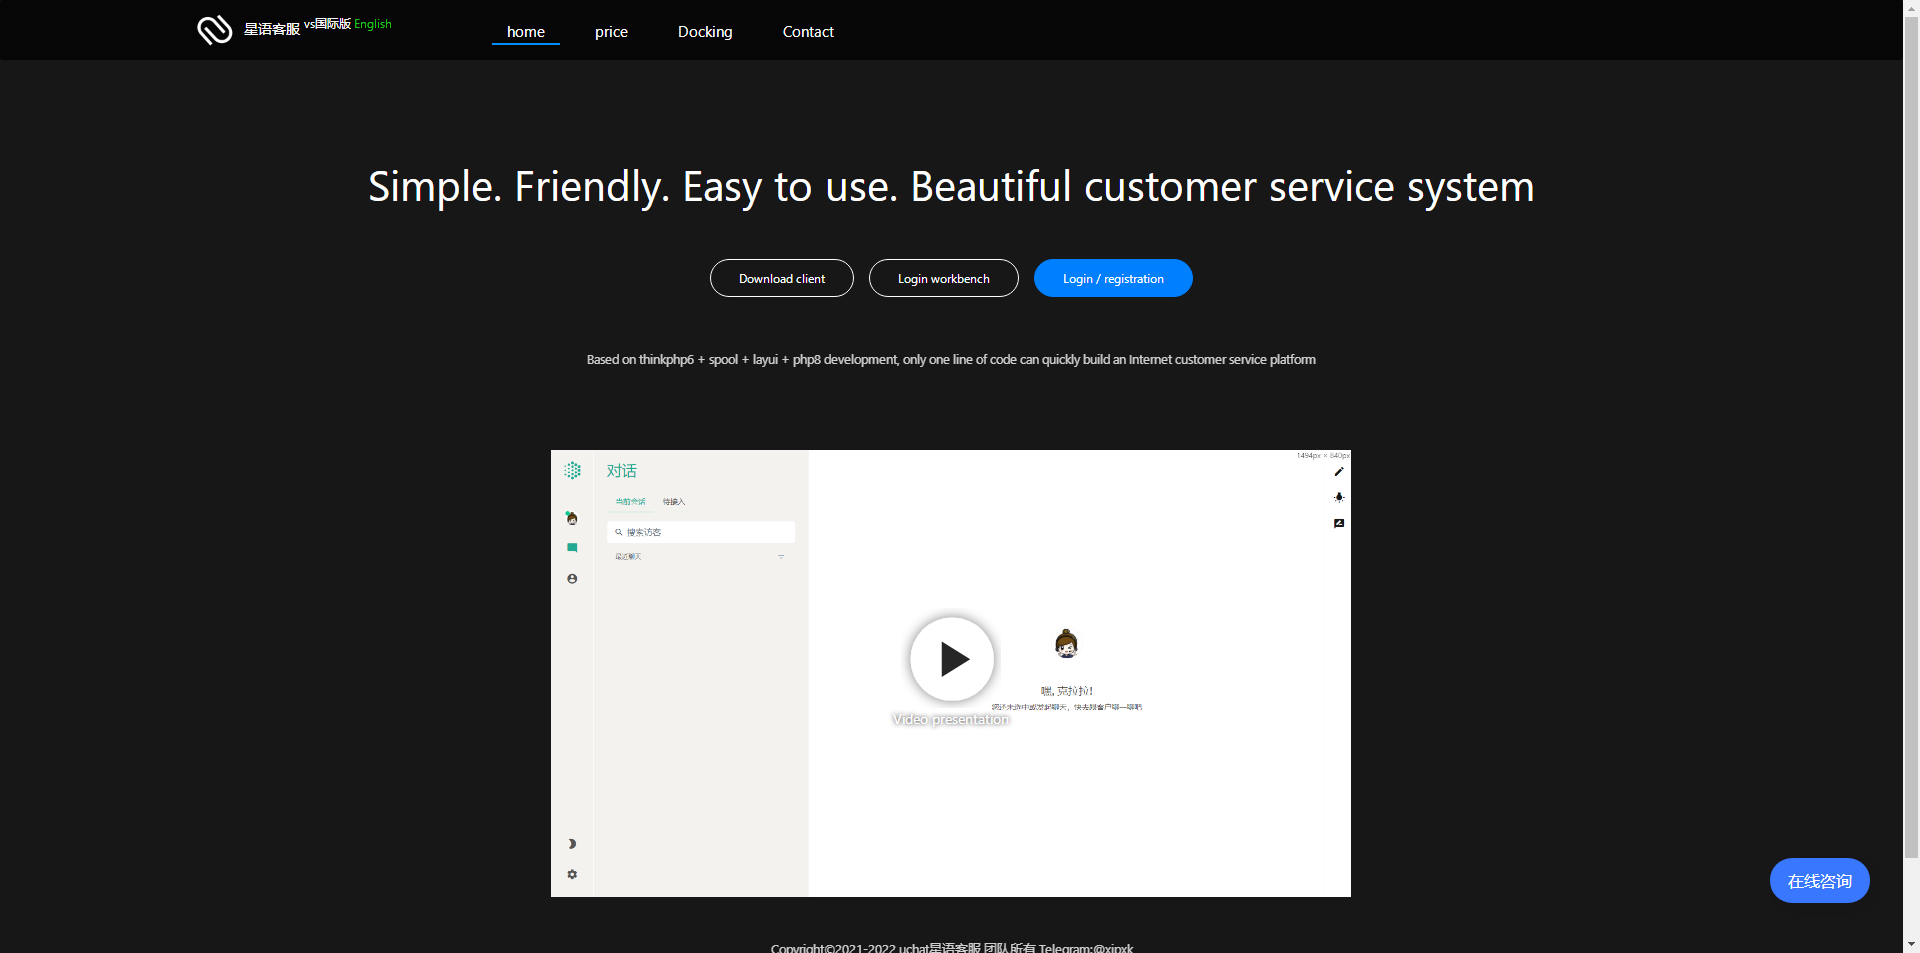Click the user profile icon in sidebar
Viewport: 1920px width, 953px height.
tap(572, 579)
